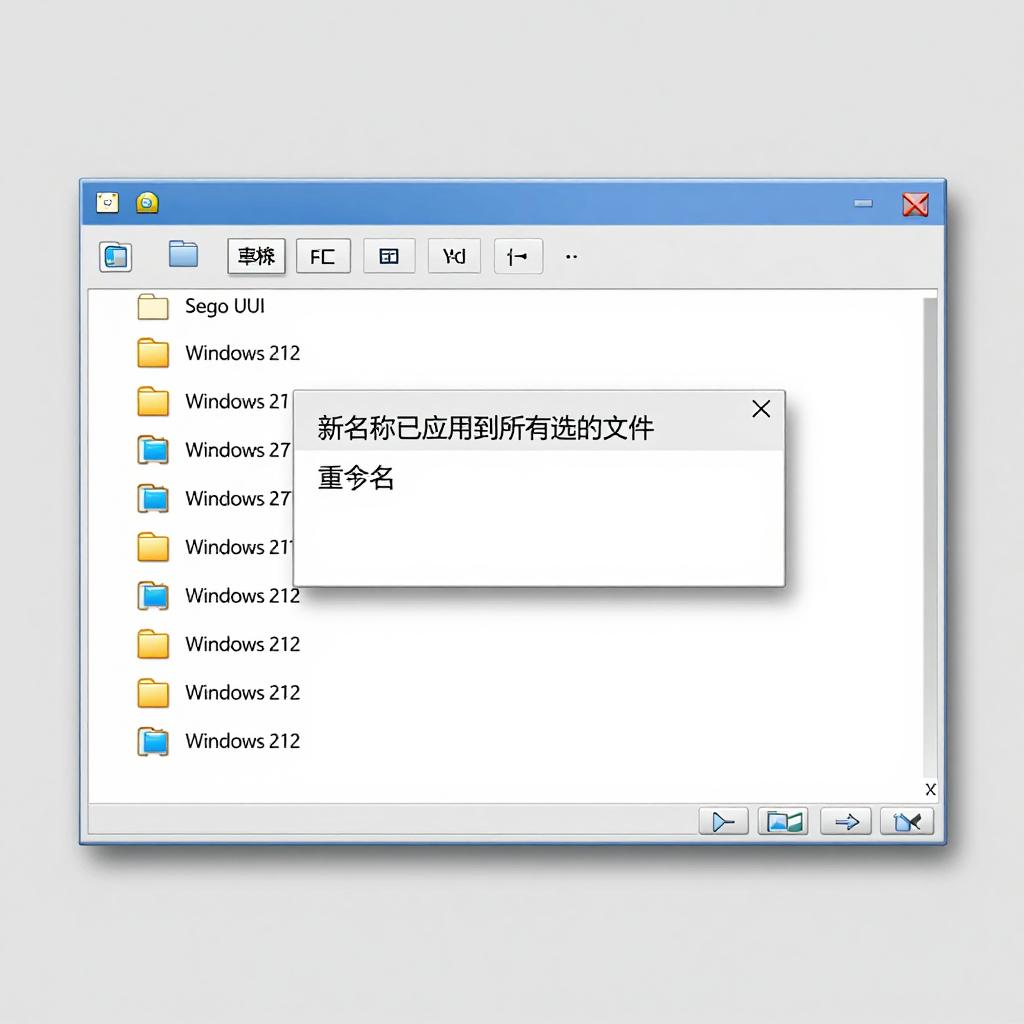Image resolution: width=1024 pixels, height=1024 pixels.
Task: Click the FC toolbar button
Action: click(323, 256)
